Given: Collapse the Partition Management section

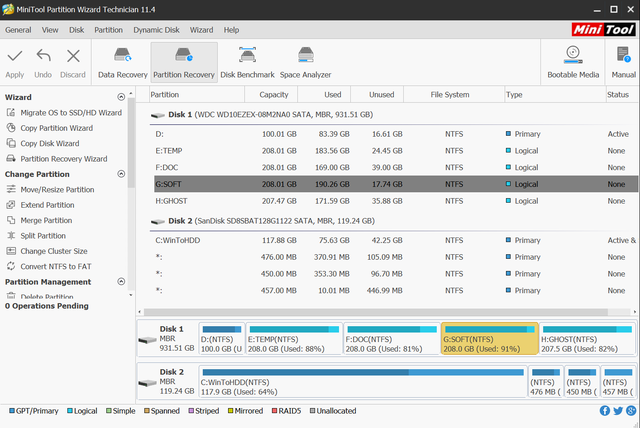Looking at the screenshot, I should point(121,282).
